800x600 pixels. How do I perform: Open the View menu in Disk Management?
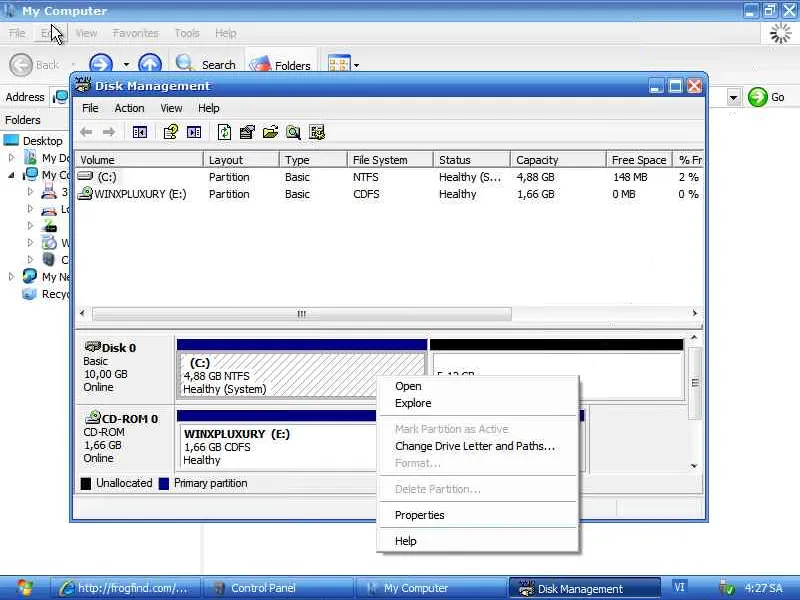(x=171, y=108)
